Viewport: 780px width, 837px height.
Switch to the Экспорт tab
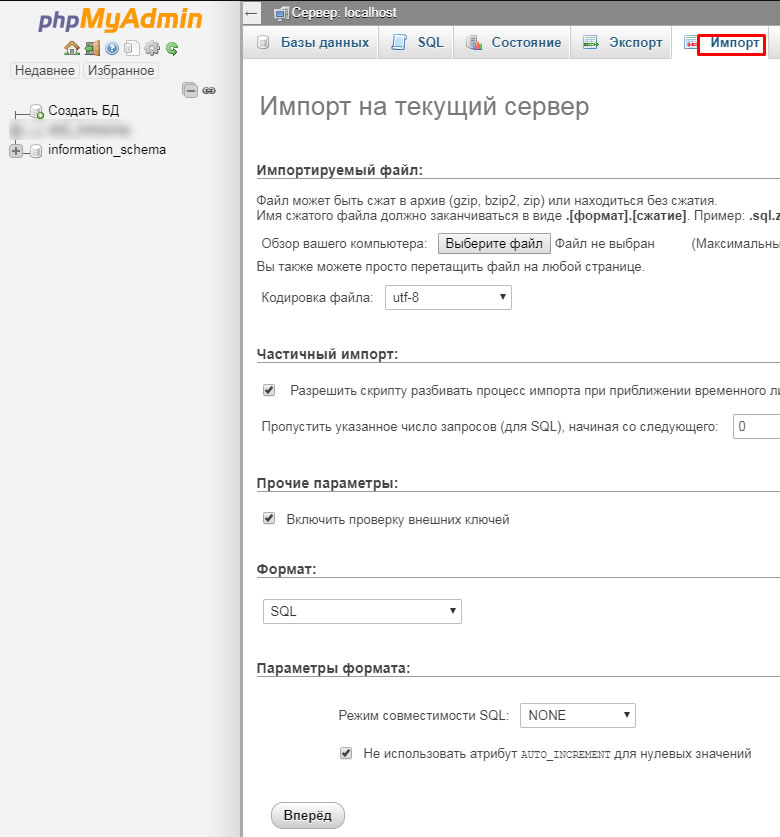[x=623, y=43]
